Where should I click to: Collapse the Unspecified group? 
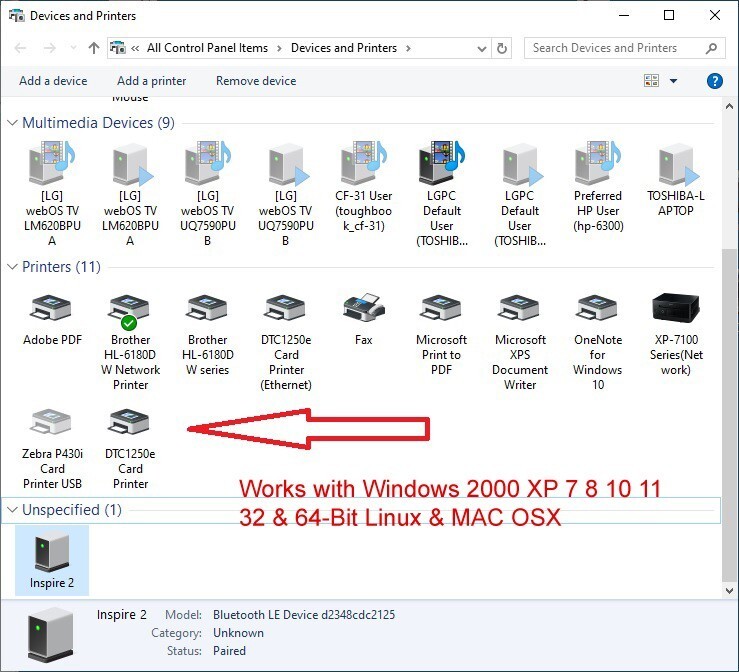pyautogui.click(x=13, y=510)
